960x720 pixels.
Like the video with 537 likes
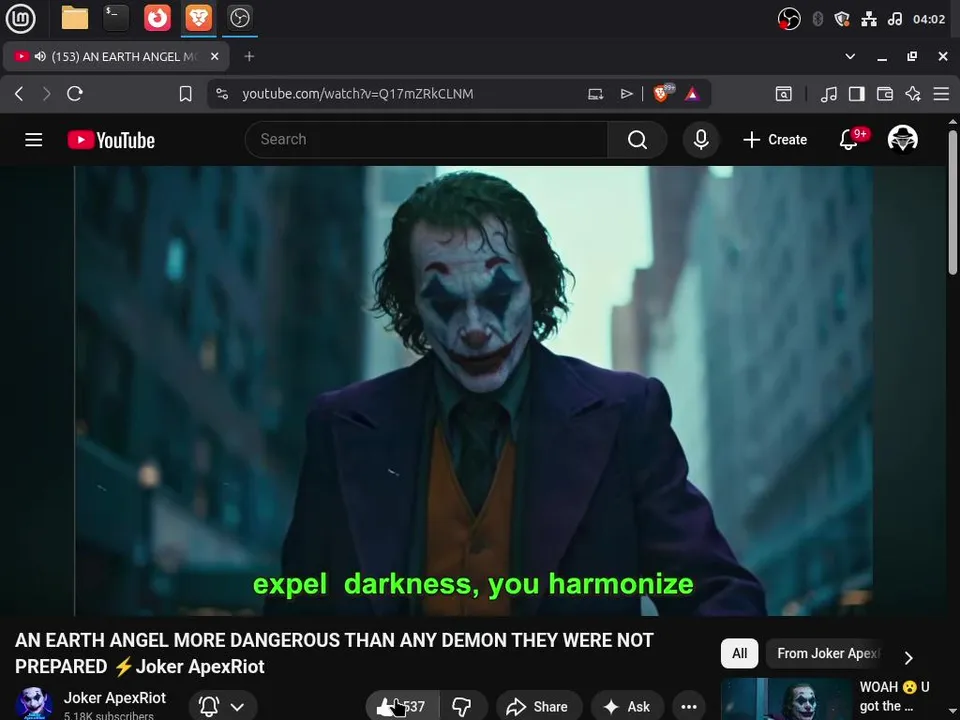tap(402, 707)
